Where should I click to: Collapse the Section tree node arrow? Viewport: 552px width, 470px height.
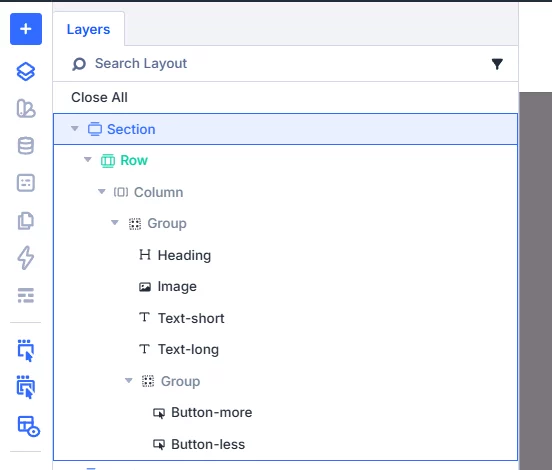(x=75, y=129)
